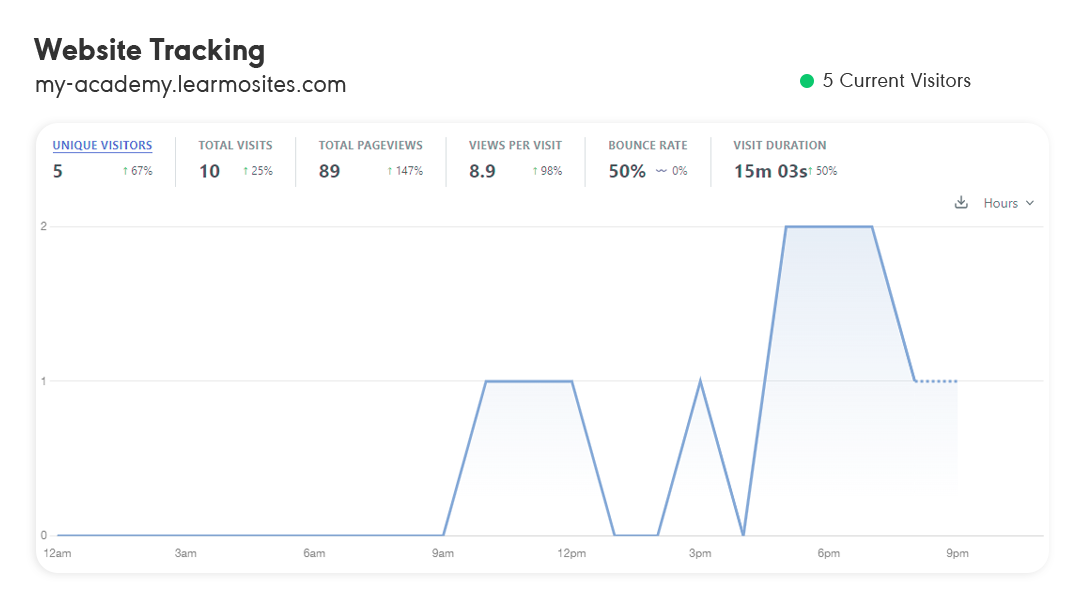Select the Unique Visitors metric tab
The width and height of the screenshot is (1072, 612).
pyautogui.click(x=102, y=146)
